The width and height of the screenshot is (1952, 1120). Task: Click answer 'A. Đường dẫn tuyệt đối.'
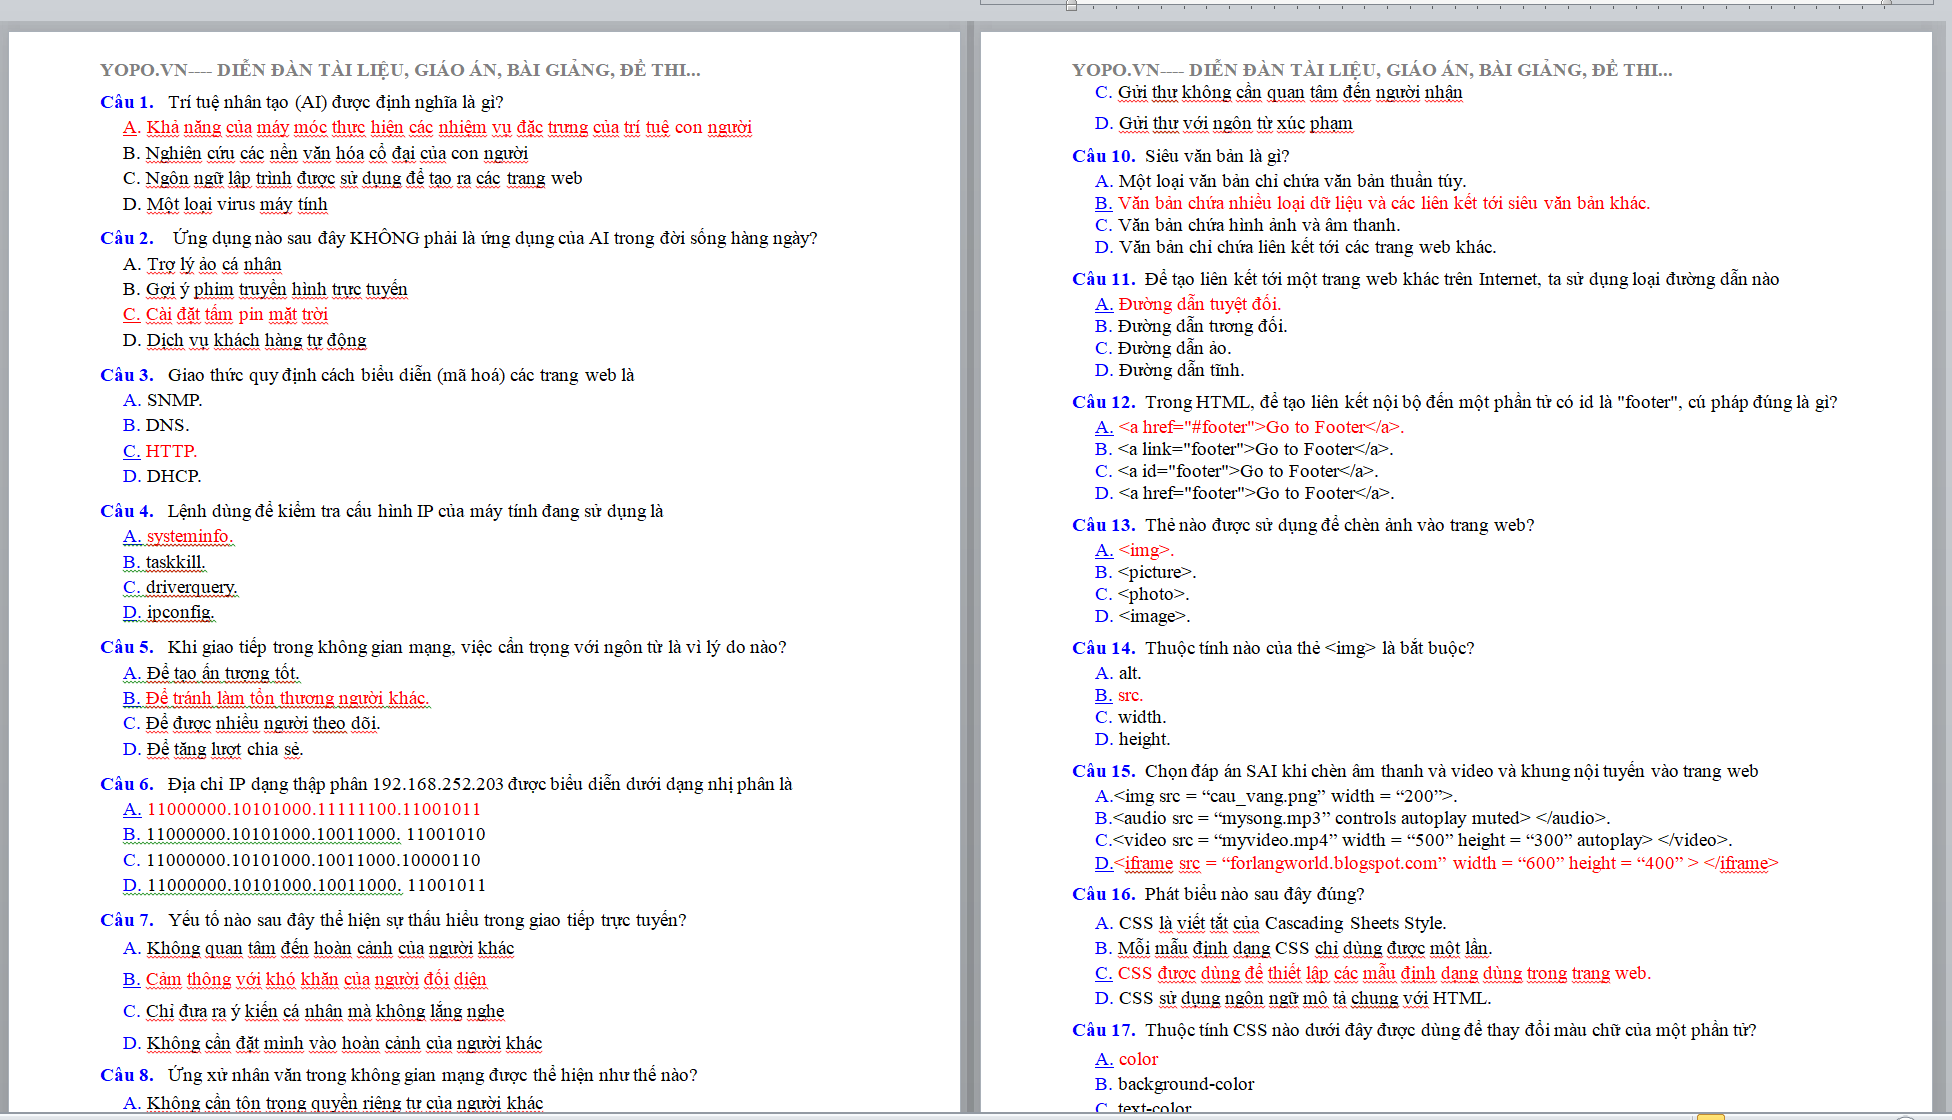pos(1187,304)
